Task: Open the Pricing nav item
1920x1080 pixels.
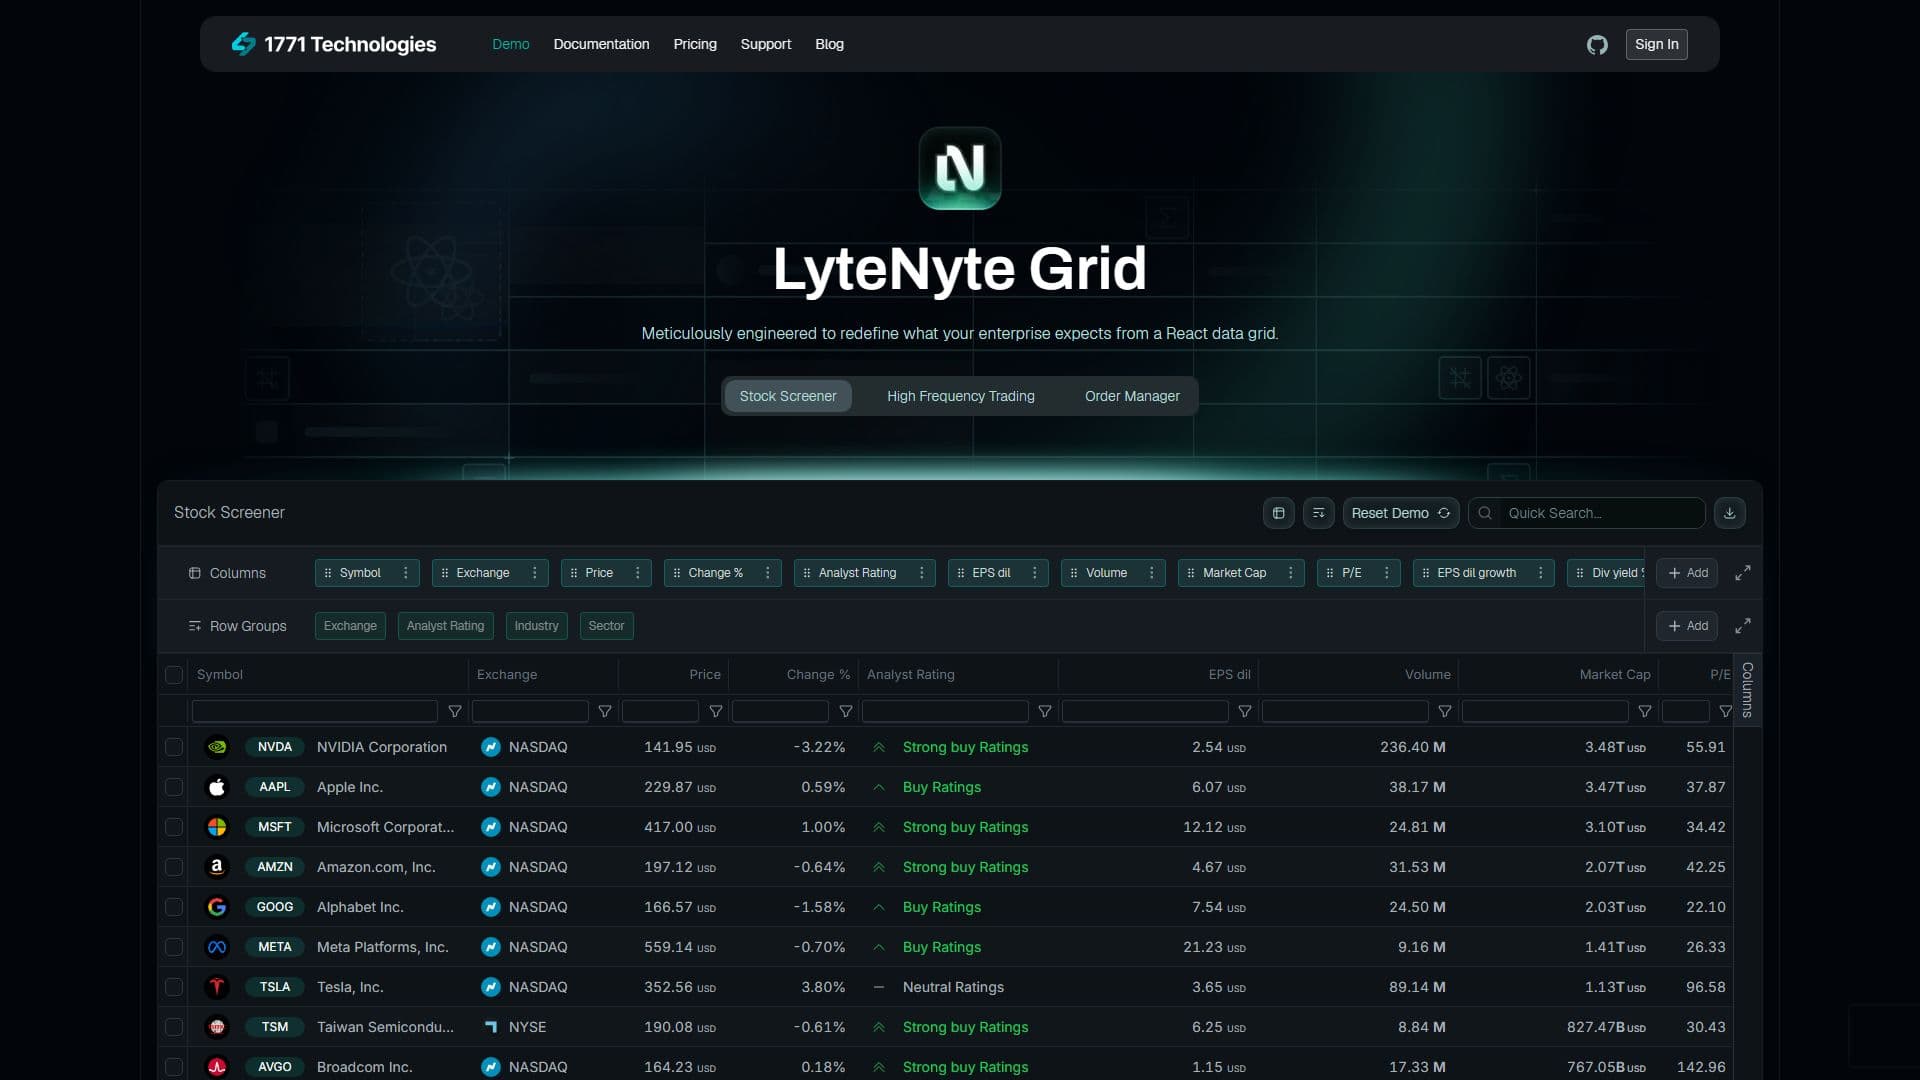Action: click(x=695, y=44)
